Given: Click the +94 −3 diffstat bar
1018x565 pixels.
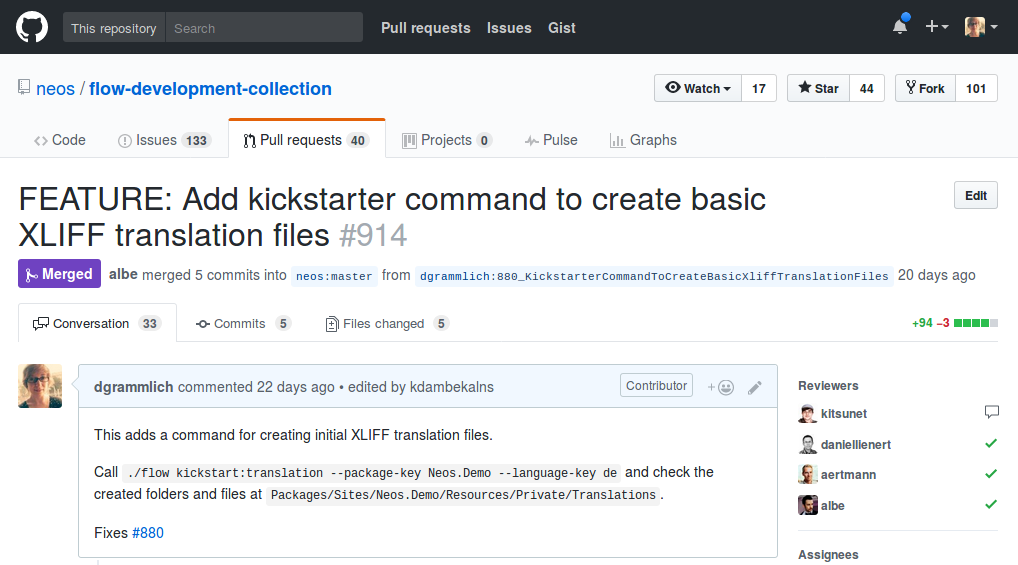Looking at the screenshot, I should coord(954,323).
